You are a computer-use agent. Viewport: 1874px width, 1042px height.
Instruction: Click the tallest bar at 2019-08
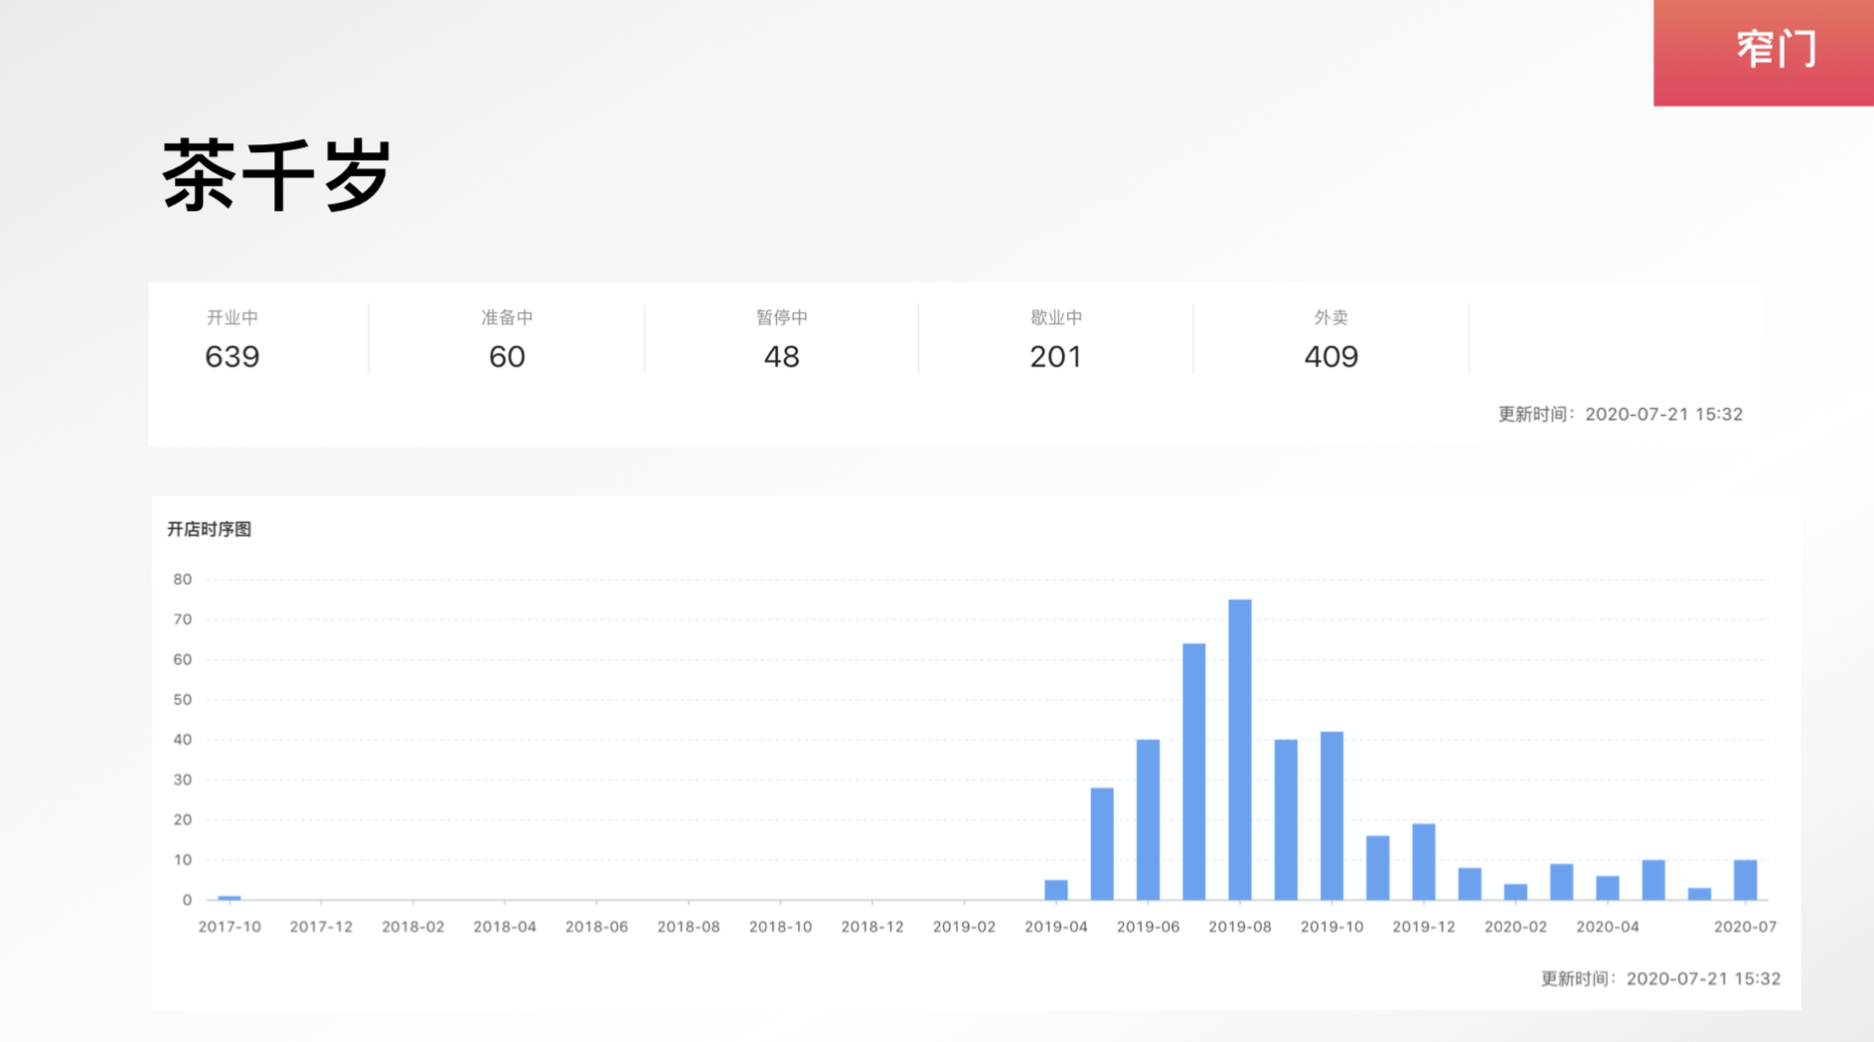click(1240, 749)
